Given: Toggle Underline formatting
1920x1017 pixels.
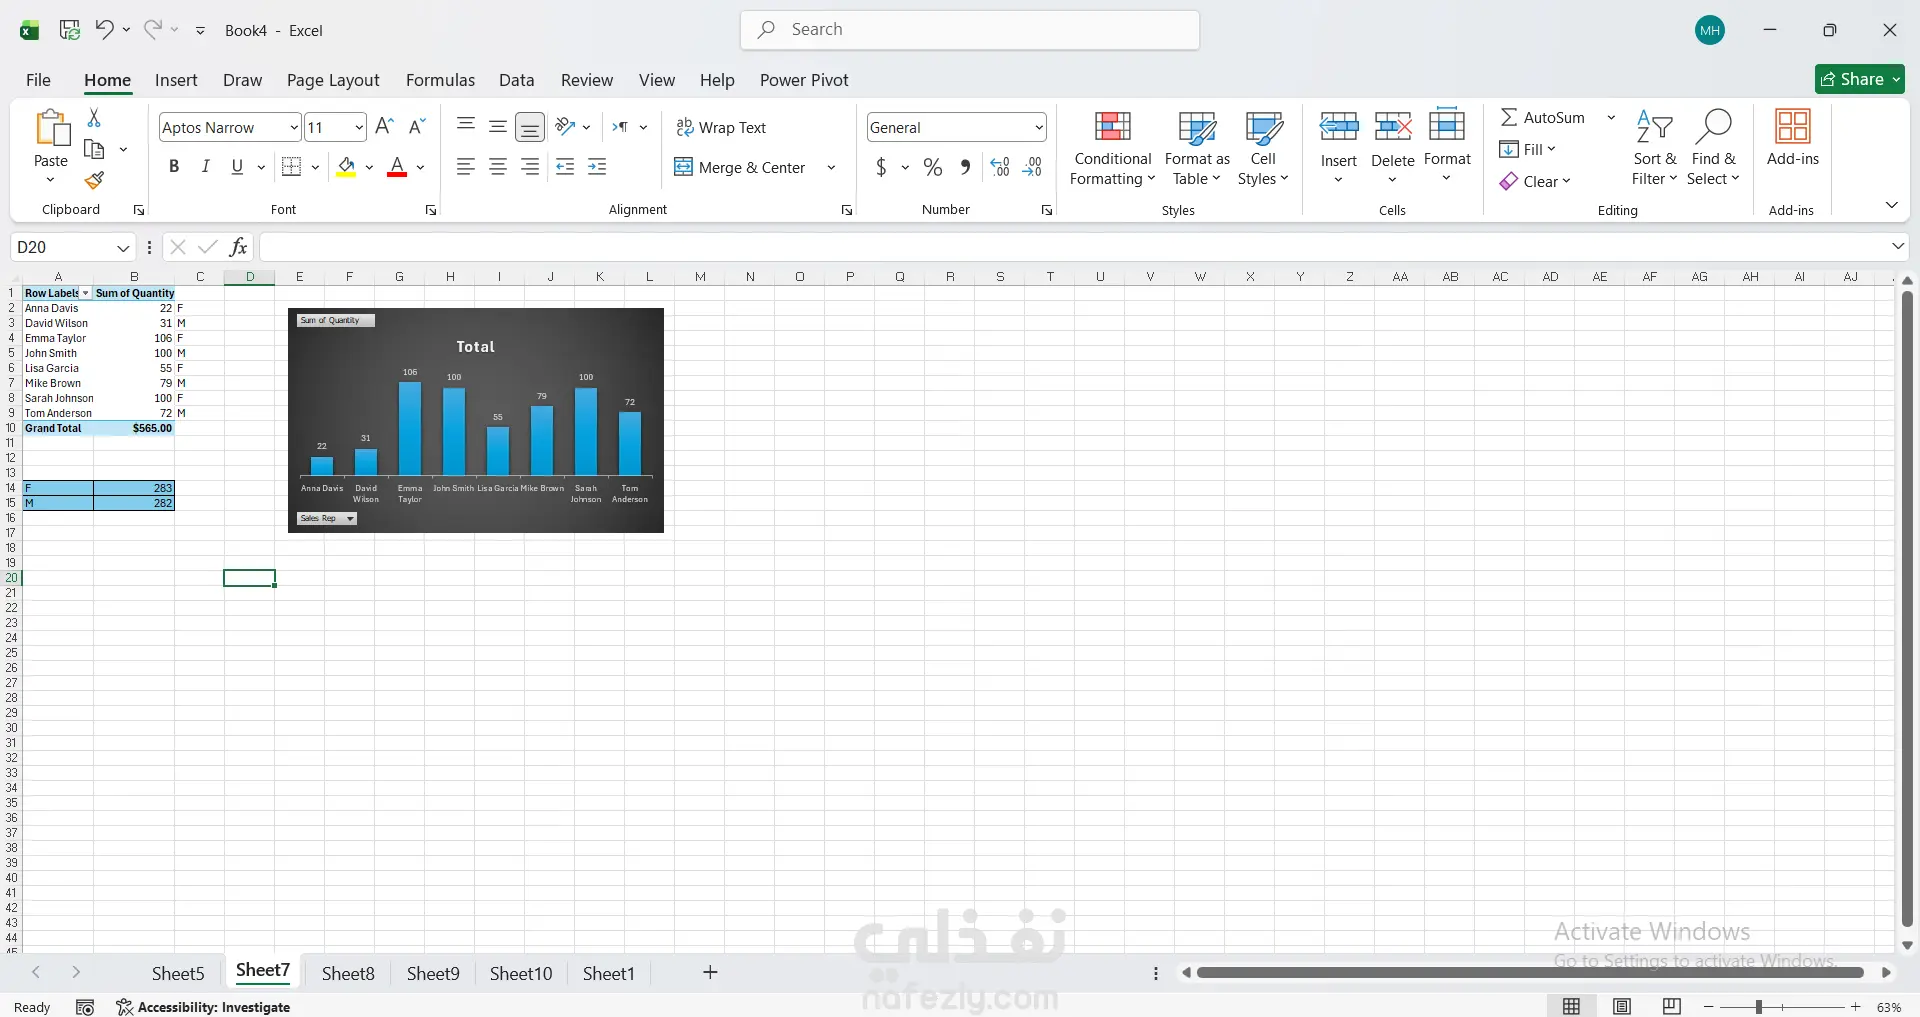Looking at the screenshot, I should coord(237,167).
